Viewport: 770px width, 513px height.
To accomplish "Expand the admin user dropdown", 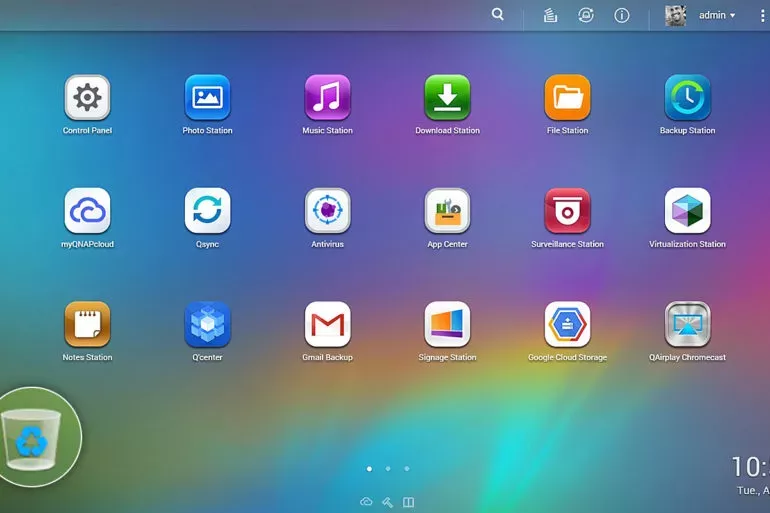I will 717,16.
